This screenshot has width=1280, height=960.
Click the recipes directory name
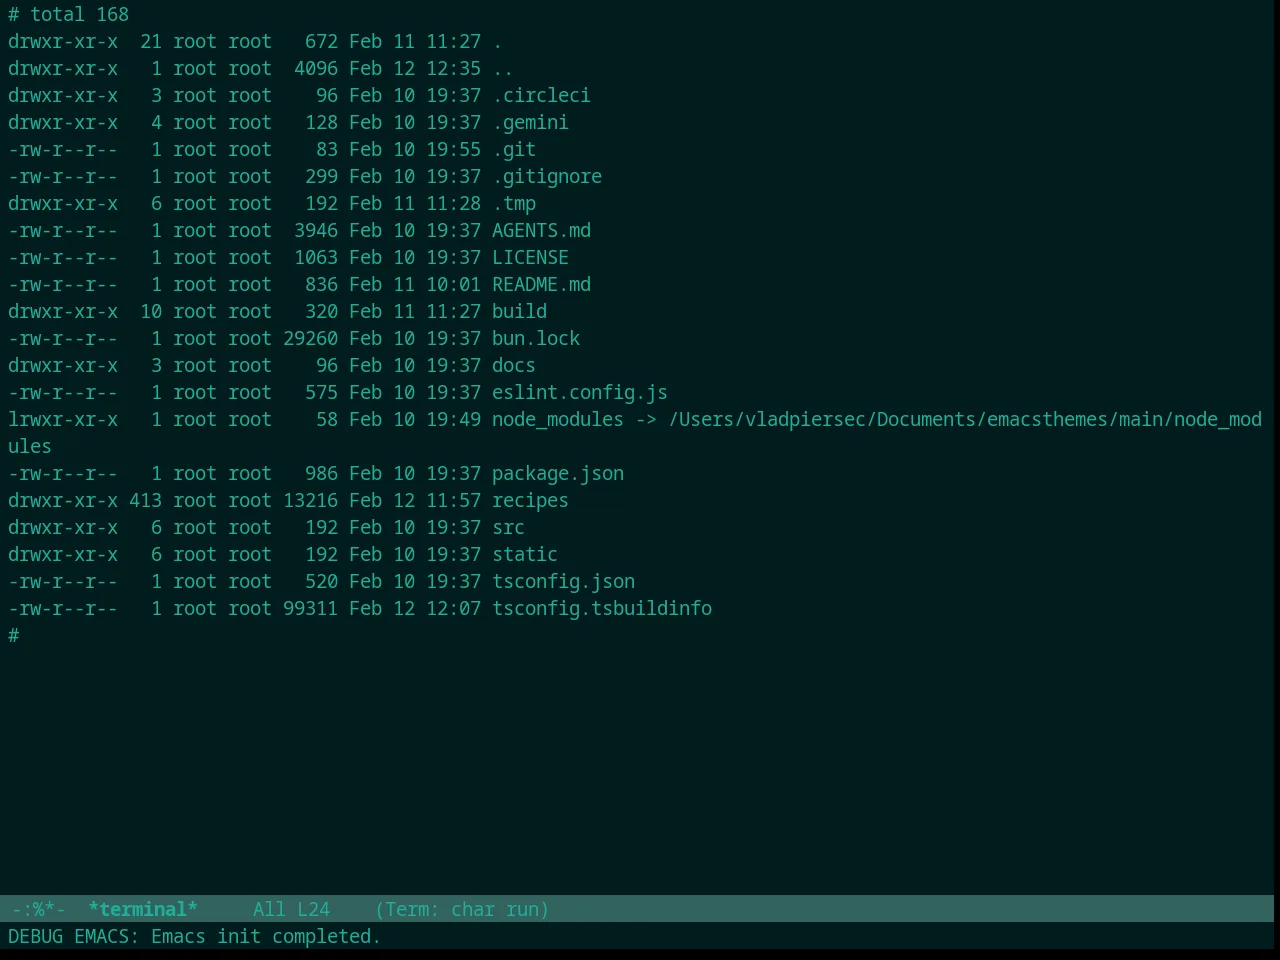[530, 500]
